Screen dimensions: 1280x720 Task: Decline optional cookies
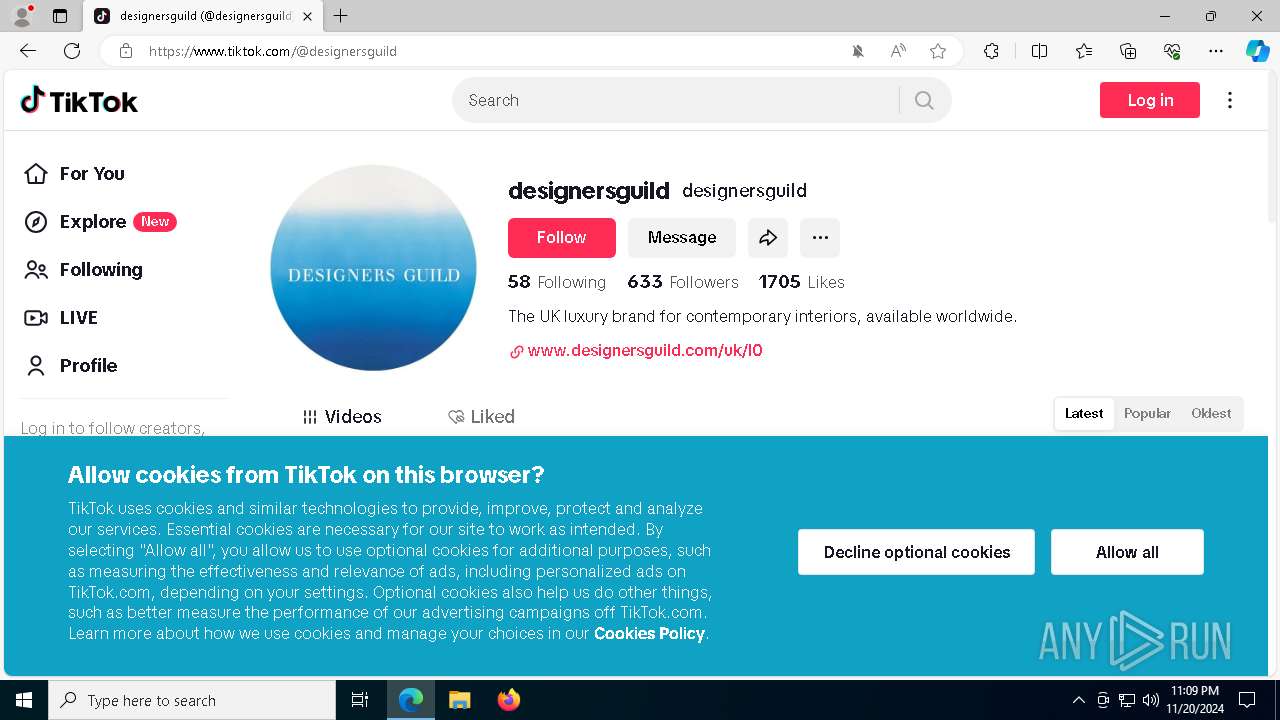point(916,552)
